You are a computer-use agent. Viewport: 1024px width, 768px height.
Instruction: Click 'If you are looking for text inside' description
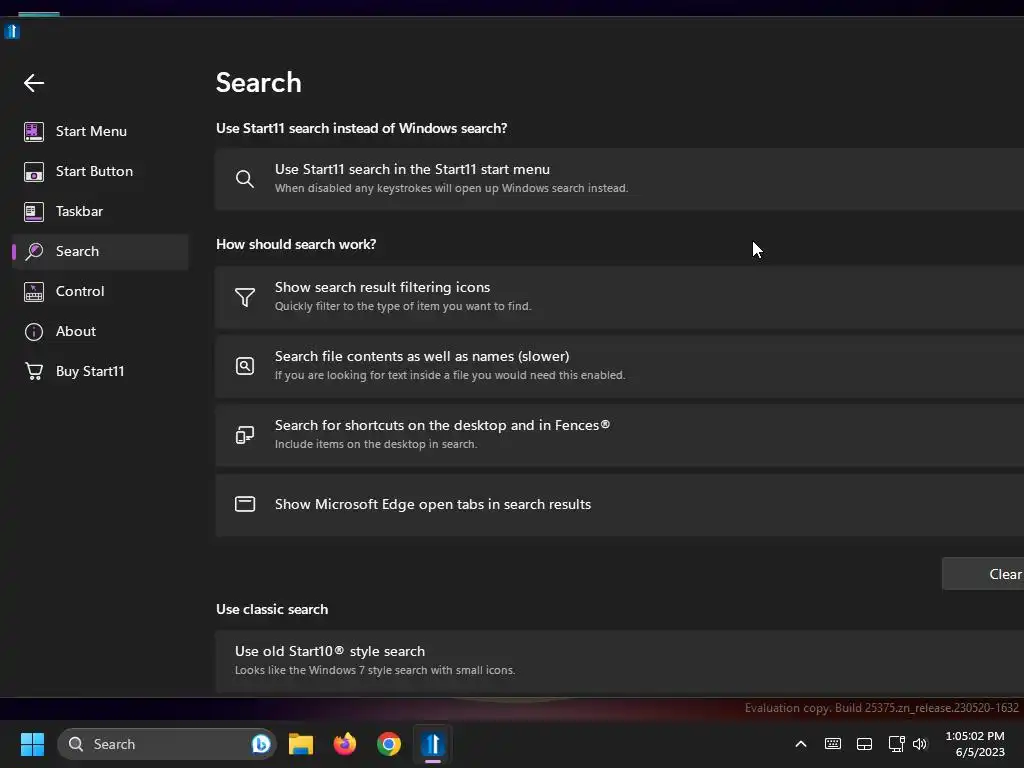coord(450,376)
